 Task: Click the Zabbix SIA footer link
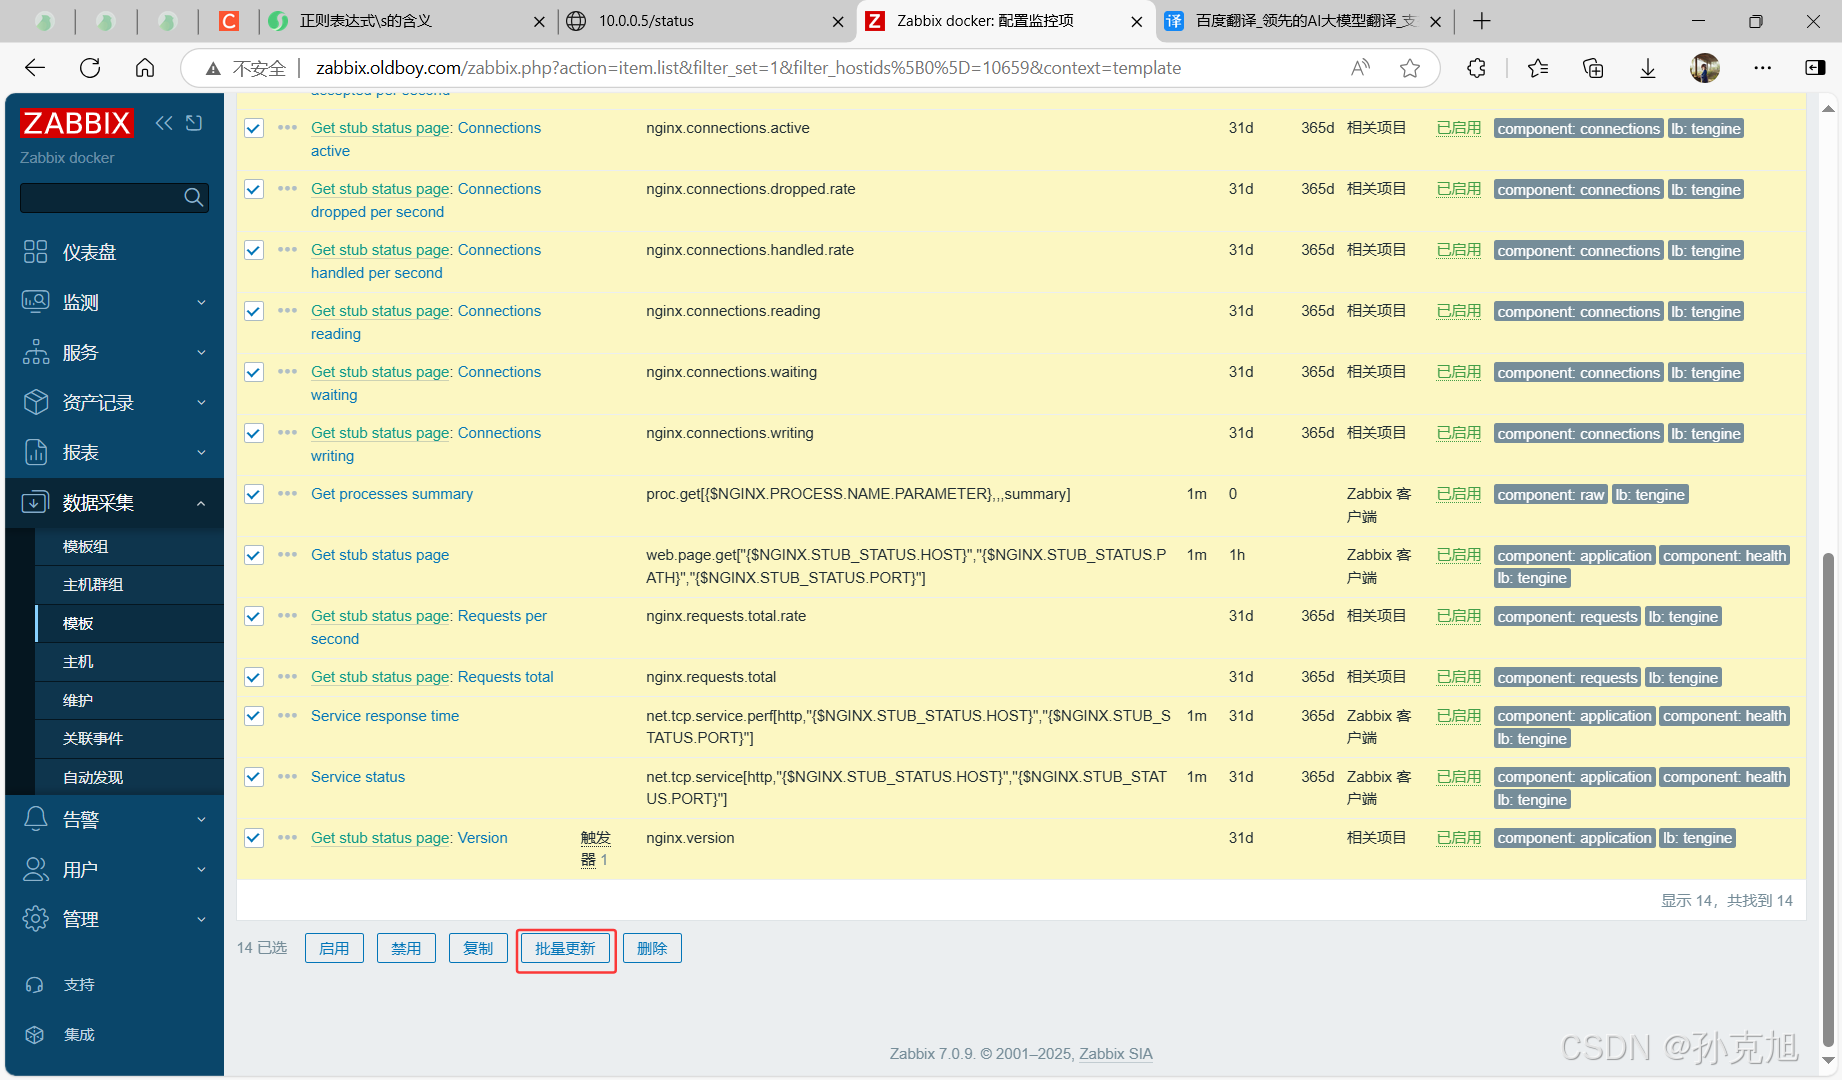pos(1116,1054)
